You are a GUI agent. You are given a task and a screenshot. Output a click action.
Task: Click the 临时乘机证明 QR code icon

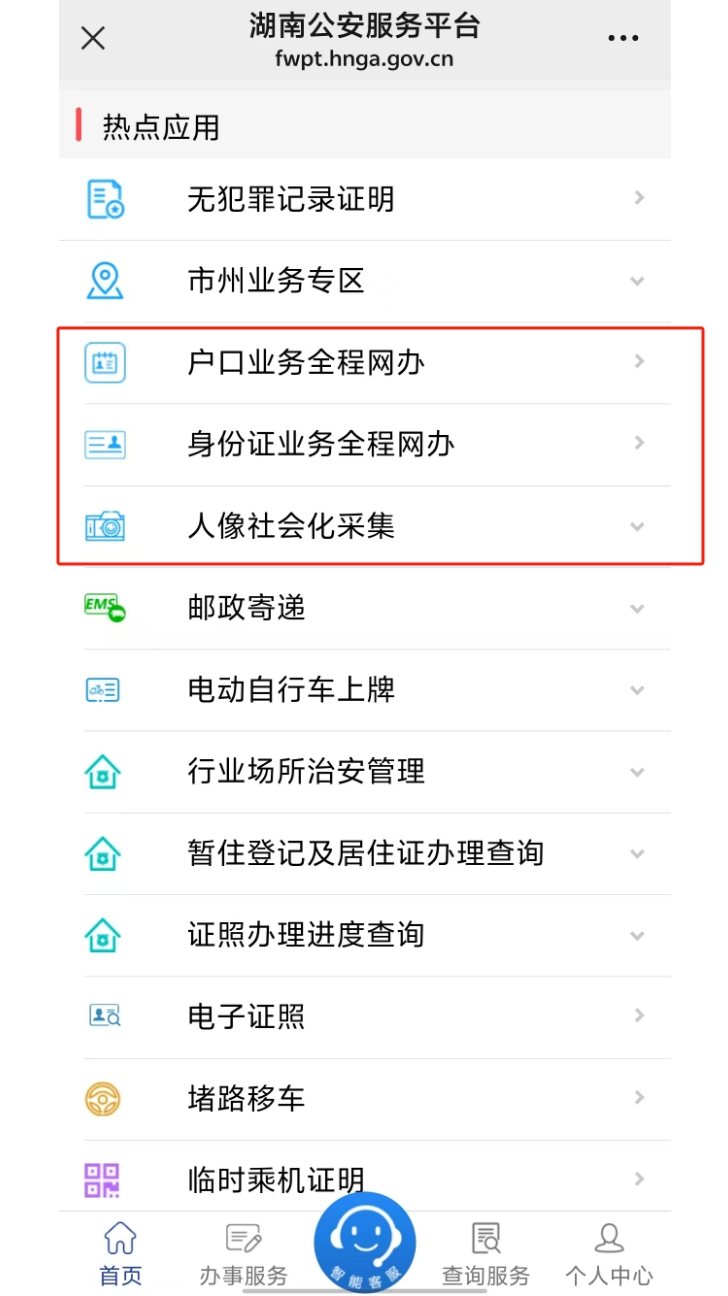(x=102, y=1180)
